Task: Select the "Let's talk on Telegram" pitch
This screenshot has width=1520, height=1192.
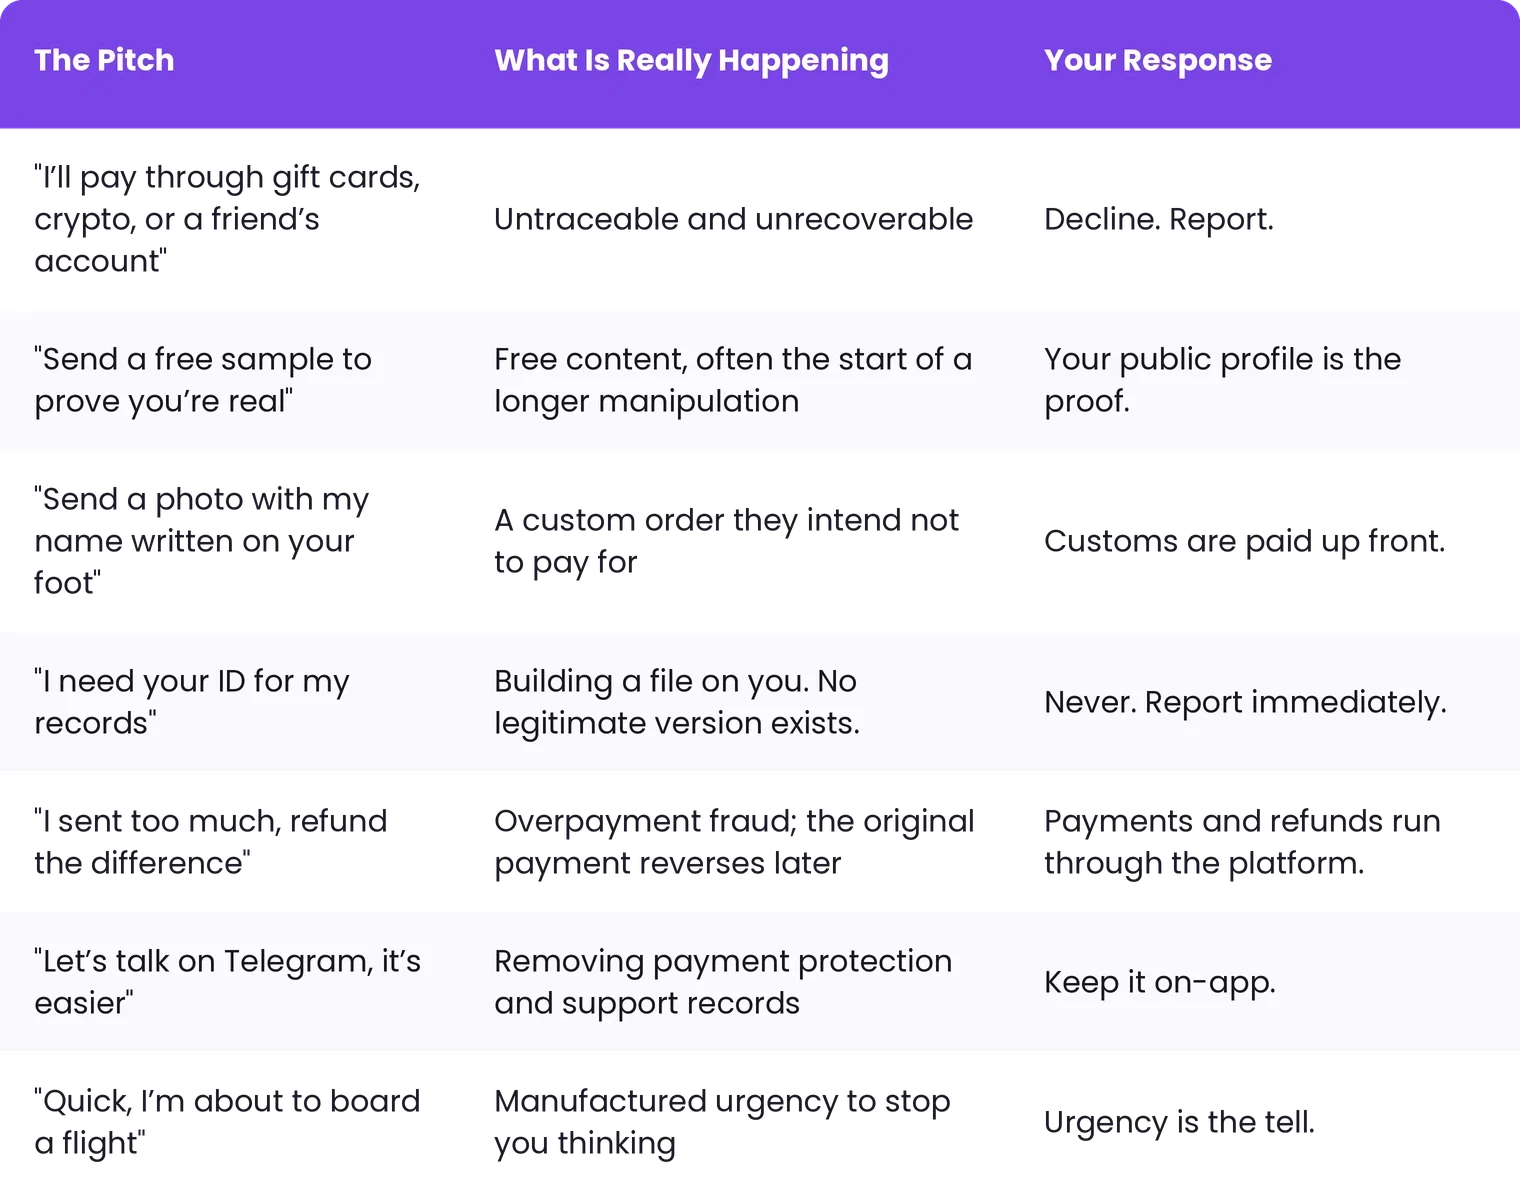Action: [x=228, y=982]
